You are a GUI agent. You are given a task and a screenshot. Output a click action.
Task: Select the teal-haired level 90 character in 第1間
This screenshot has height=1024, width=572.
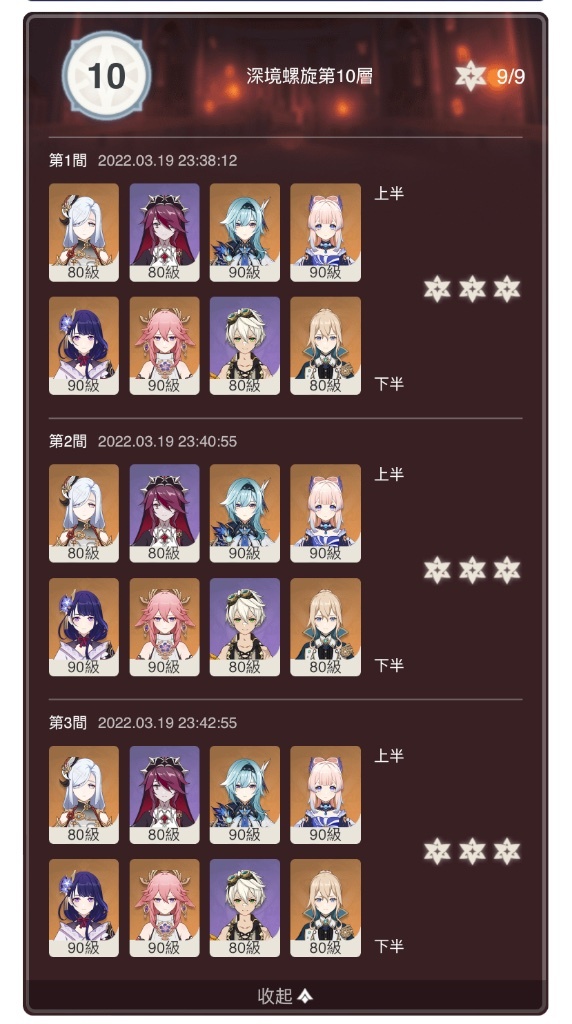tap(245, 232)
